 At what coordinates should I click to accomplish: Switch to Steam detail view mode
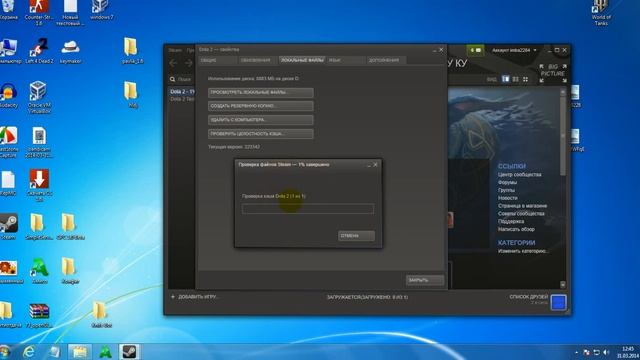[505, 79]
